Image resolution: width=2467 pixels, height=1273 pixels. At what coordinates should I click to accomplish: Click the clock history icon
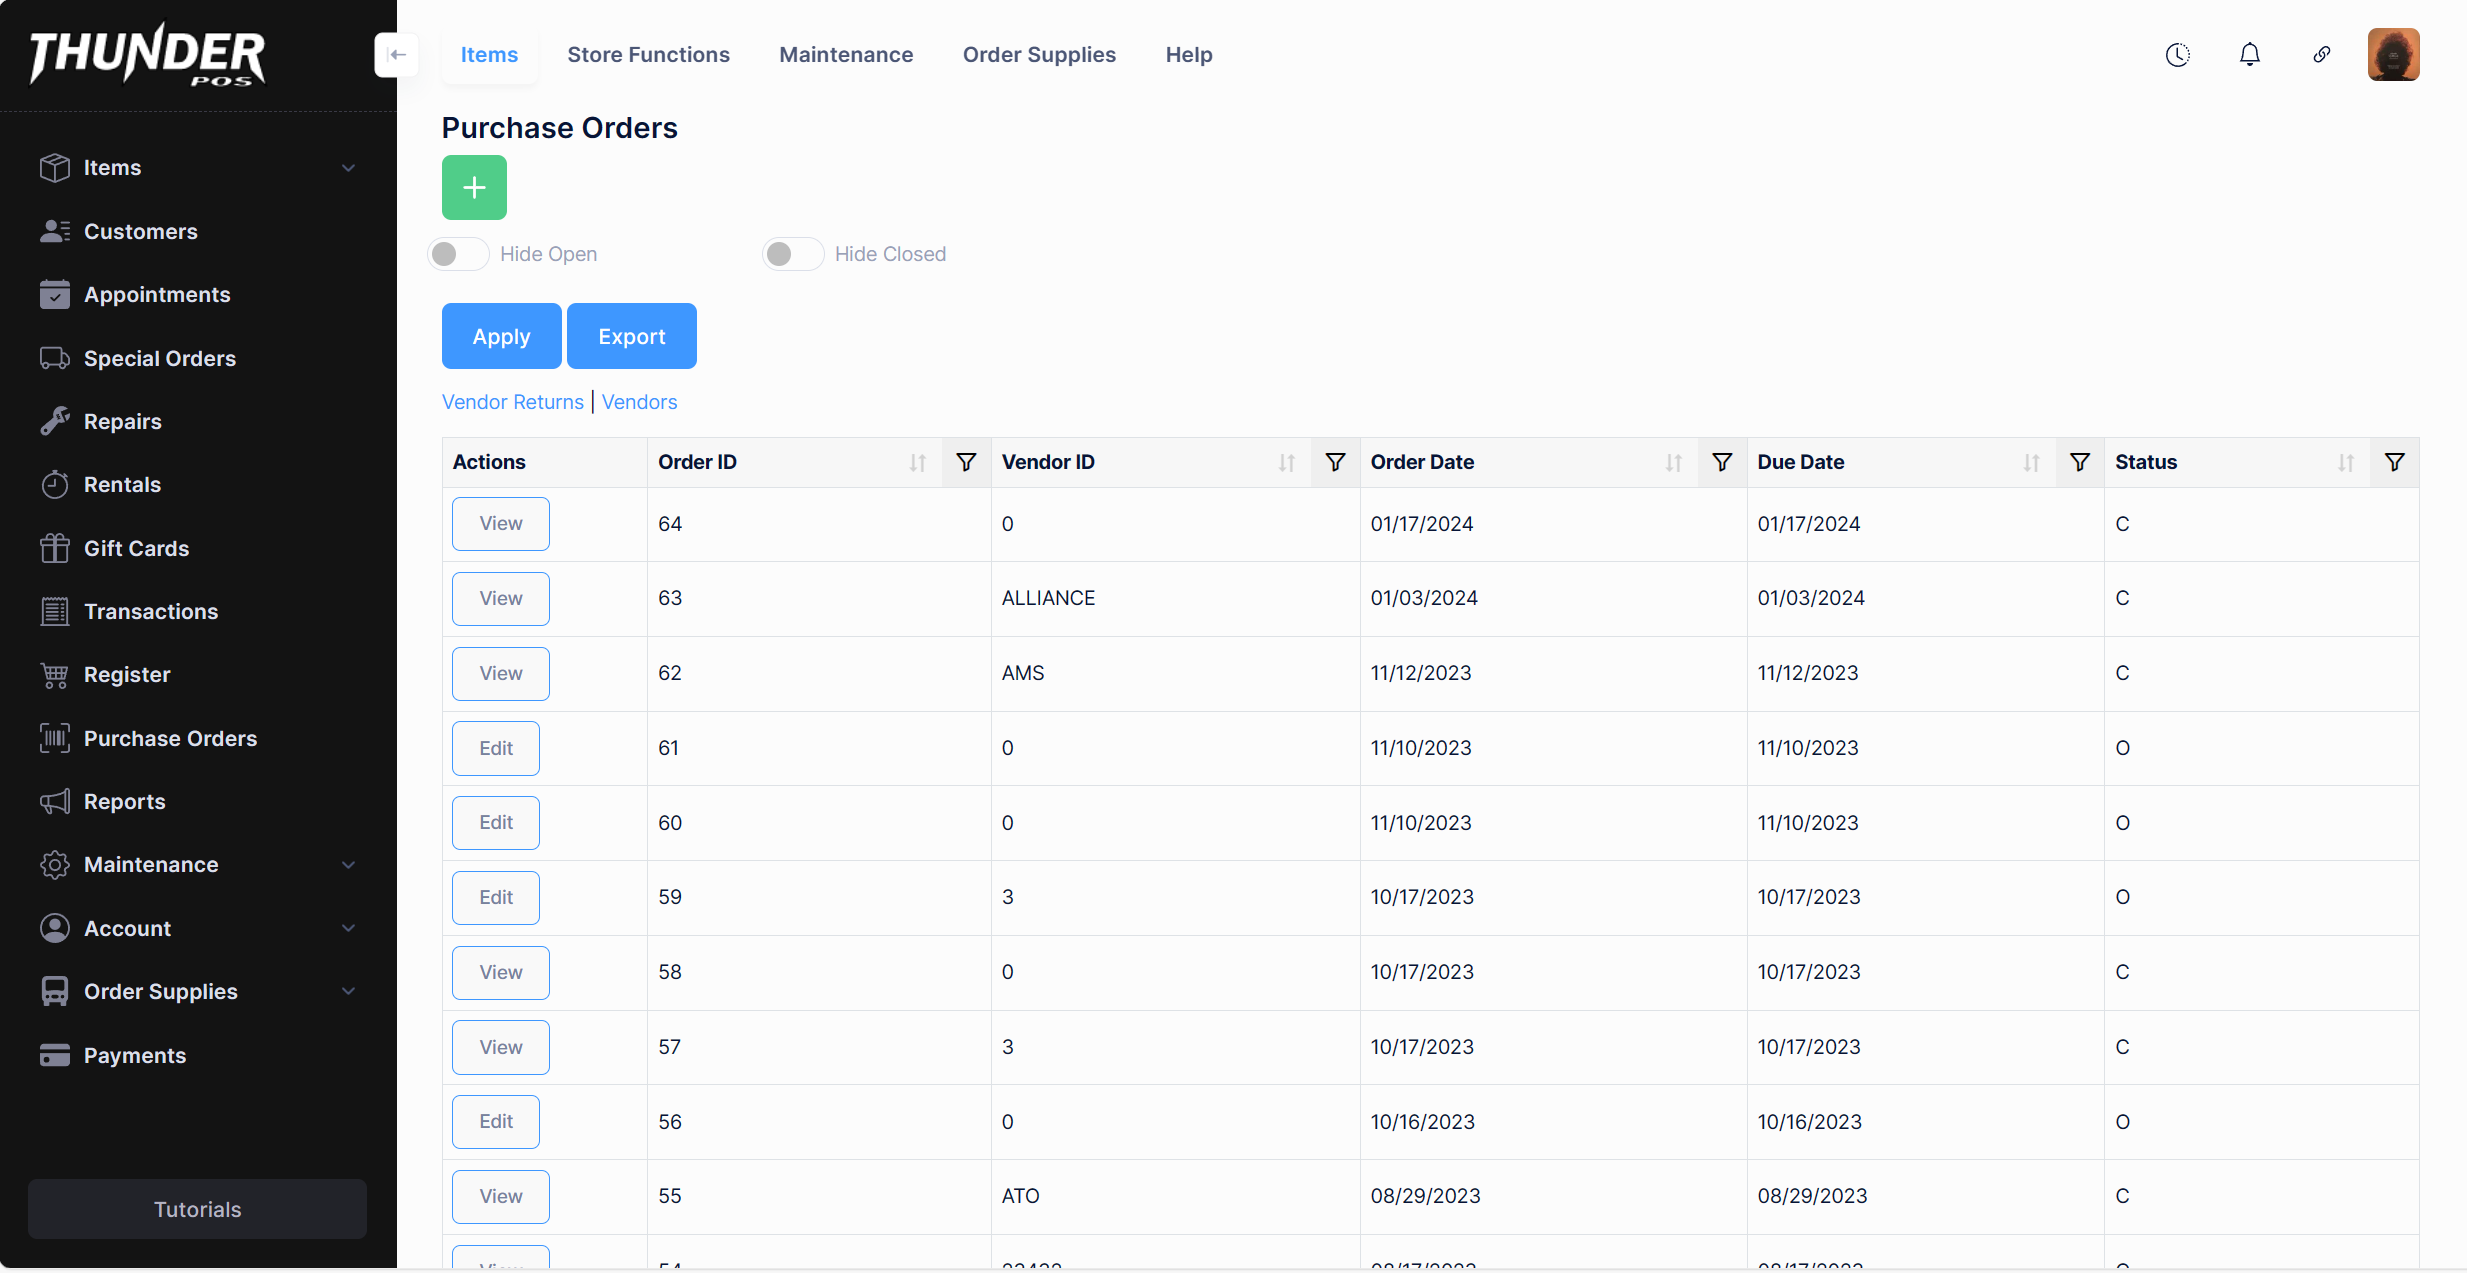[x=2177, y=55]
